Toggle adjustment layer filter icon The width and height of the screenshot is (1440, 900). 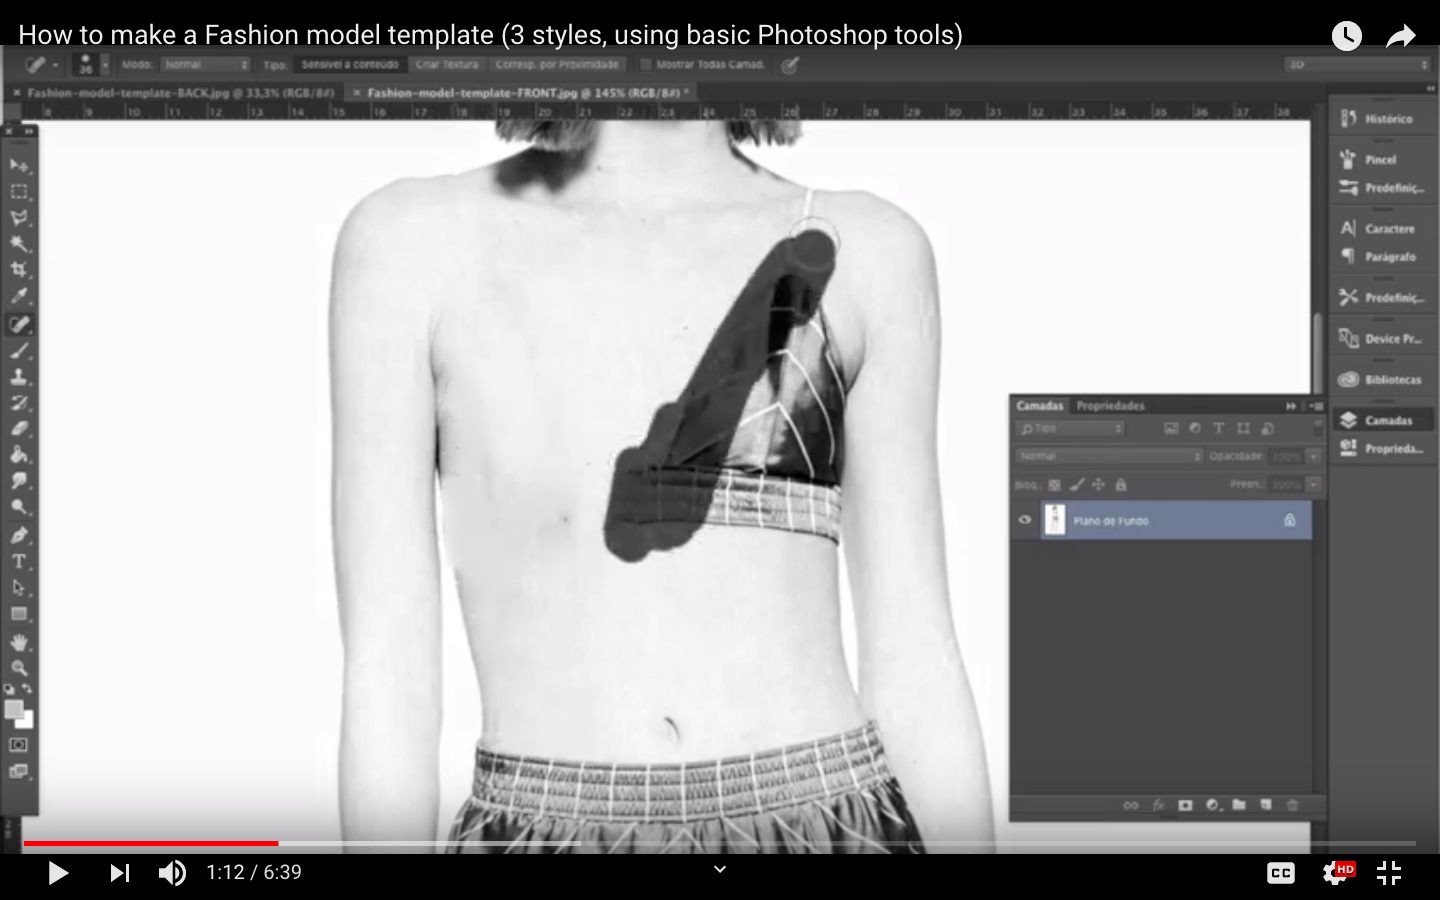click(x=1195, y=428)
